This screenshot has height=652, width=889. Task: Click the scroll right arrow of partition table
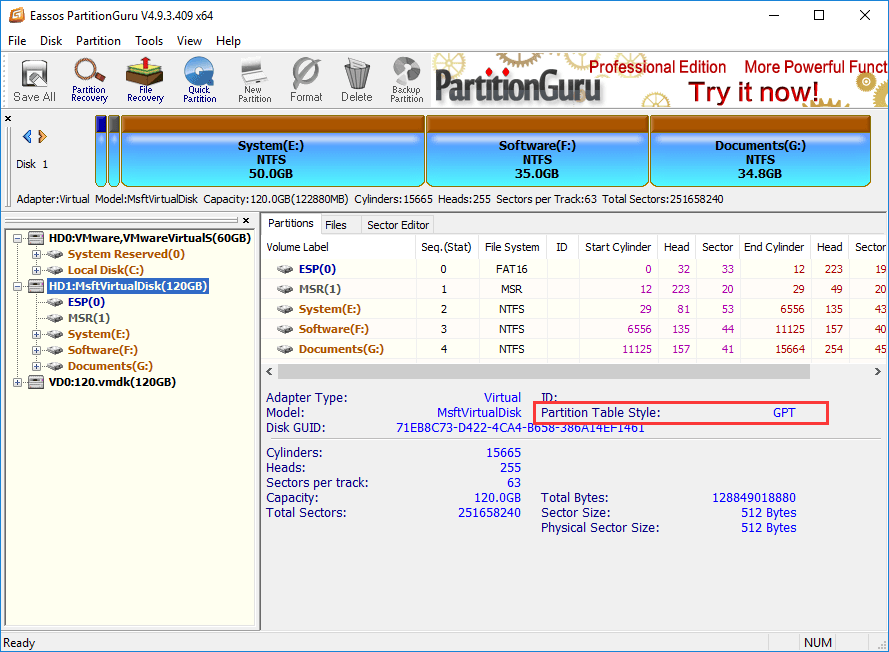click(x=878, y=372)
